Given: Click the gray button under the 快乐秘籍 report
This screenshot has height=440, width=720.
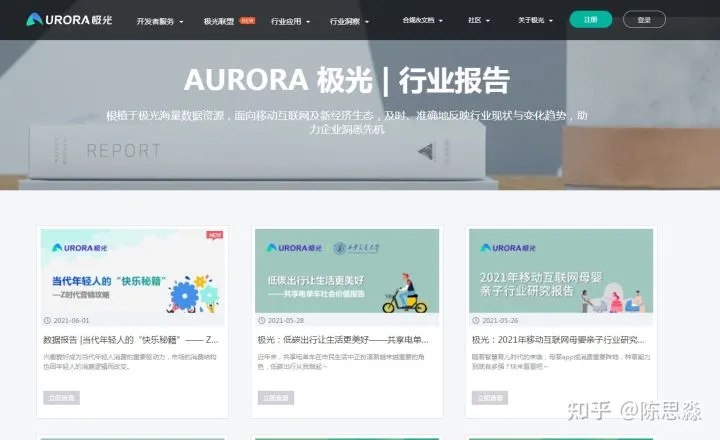Looking at the screenshot, I should click(x=62, y=398).
